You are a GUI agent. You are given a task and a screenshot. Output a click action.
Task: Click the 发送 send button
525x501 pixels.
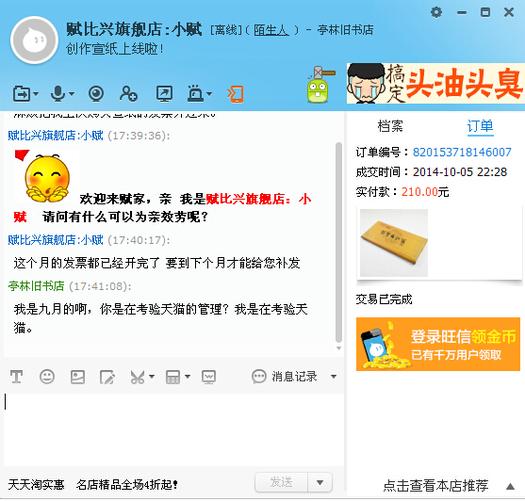click(x=281, y=483)
